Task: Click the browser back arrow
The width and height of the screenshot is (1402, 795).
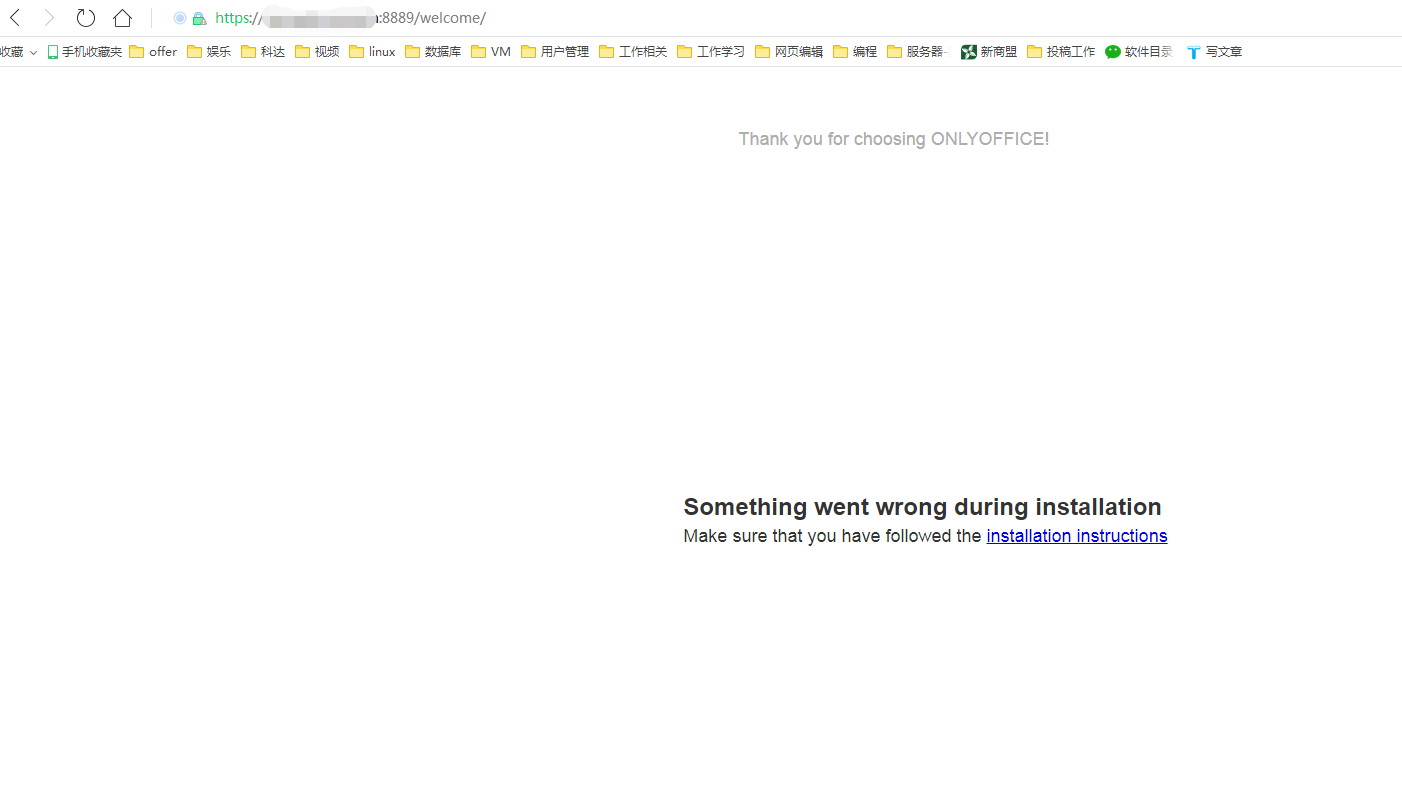Action: (15, 18)
